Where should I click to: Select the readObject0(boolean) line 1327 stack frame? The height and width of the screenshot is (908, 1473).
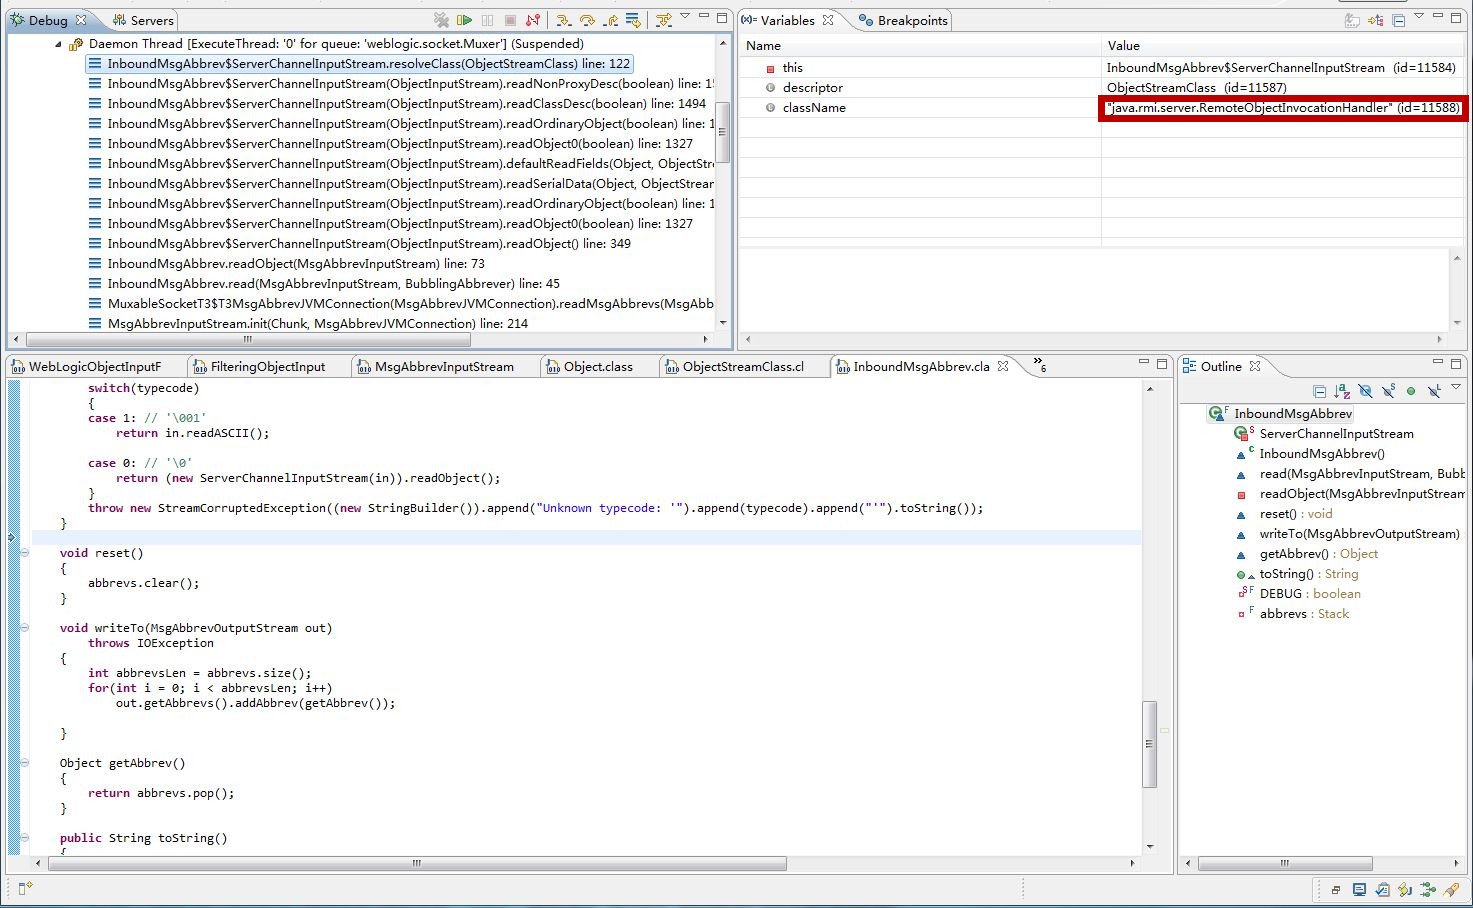[399, 144]
